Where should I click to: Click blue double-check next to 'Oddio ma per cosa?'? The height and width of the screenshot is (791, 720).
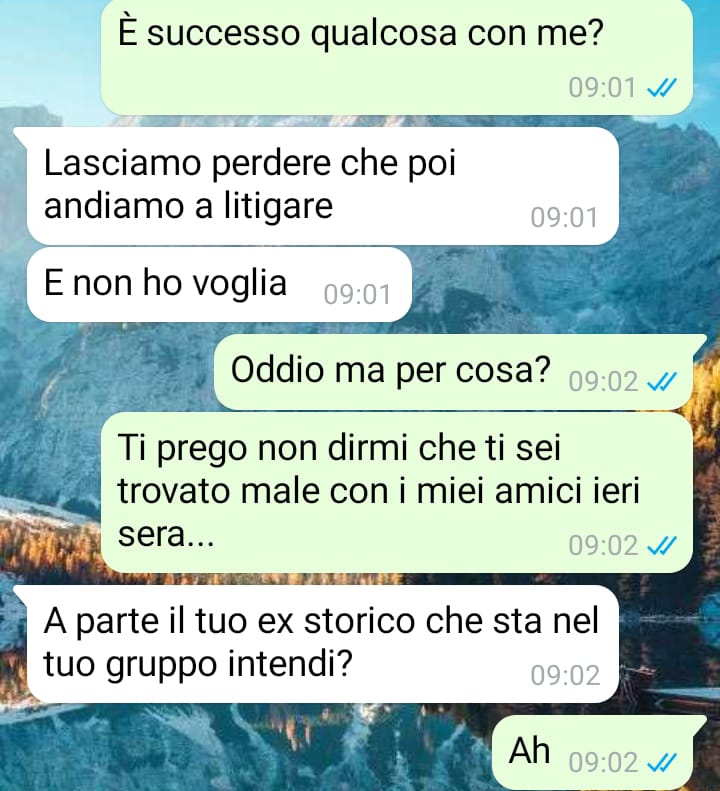(x=661, y=382)
